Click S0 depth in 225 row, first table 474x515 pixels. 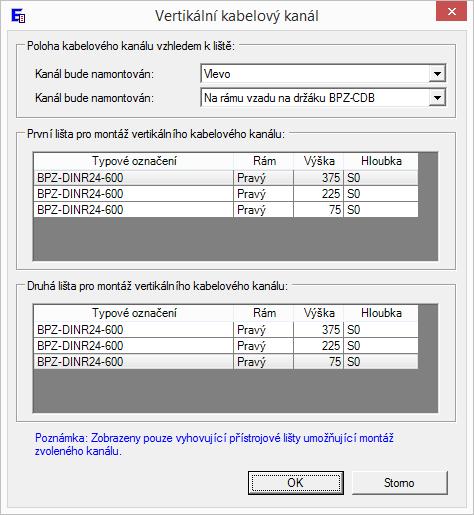[x=381, y=194]
